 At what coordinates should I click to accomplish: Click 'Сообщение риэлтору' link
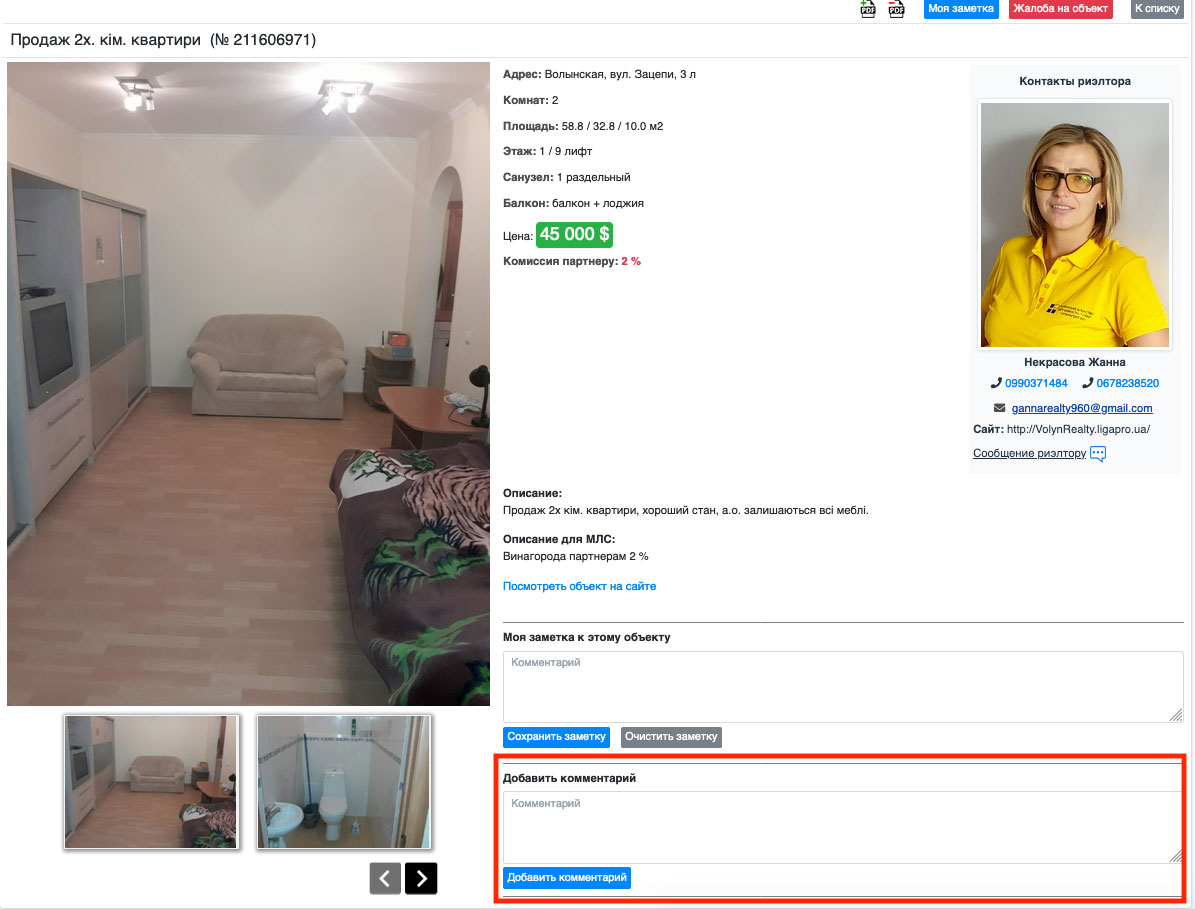1029,453
